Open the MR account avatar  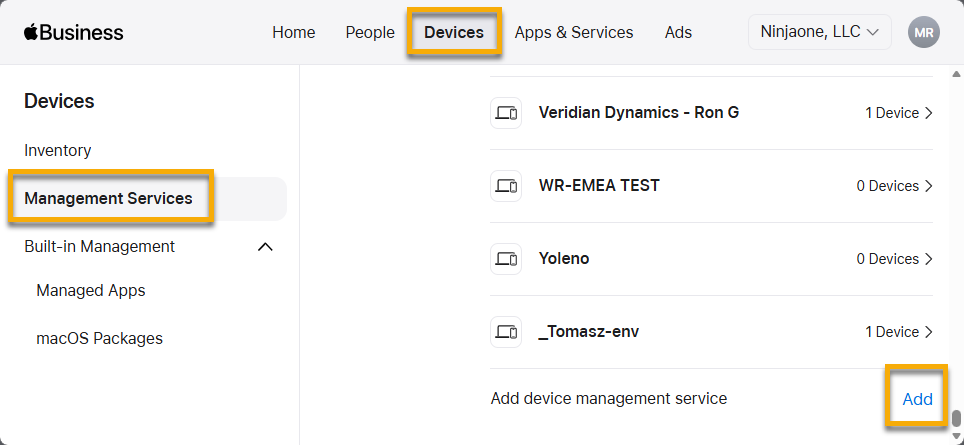click(923, 33)
